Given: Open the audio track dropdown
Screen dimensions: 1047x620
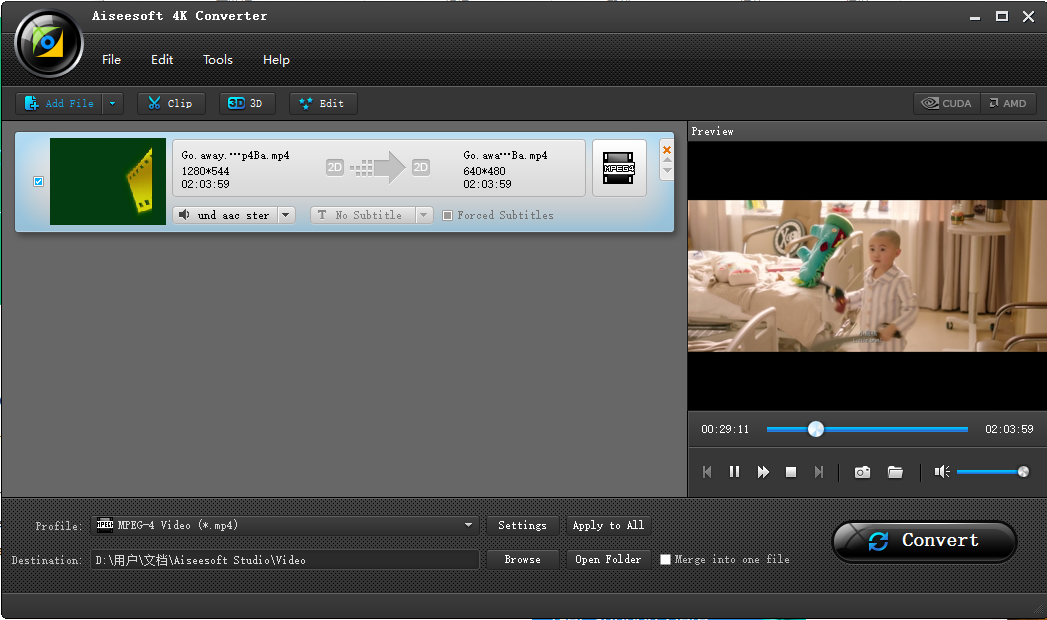Looking at the screenshot, I should pos(285,214).
